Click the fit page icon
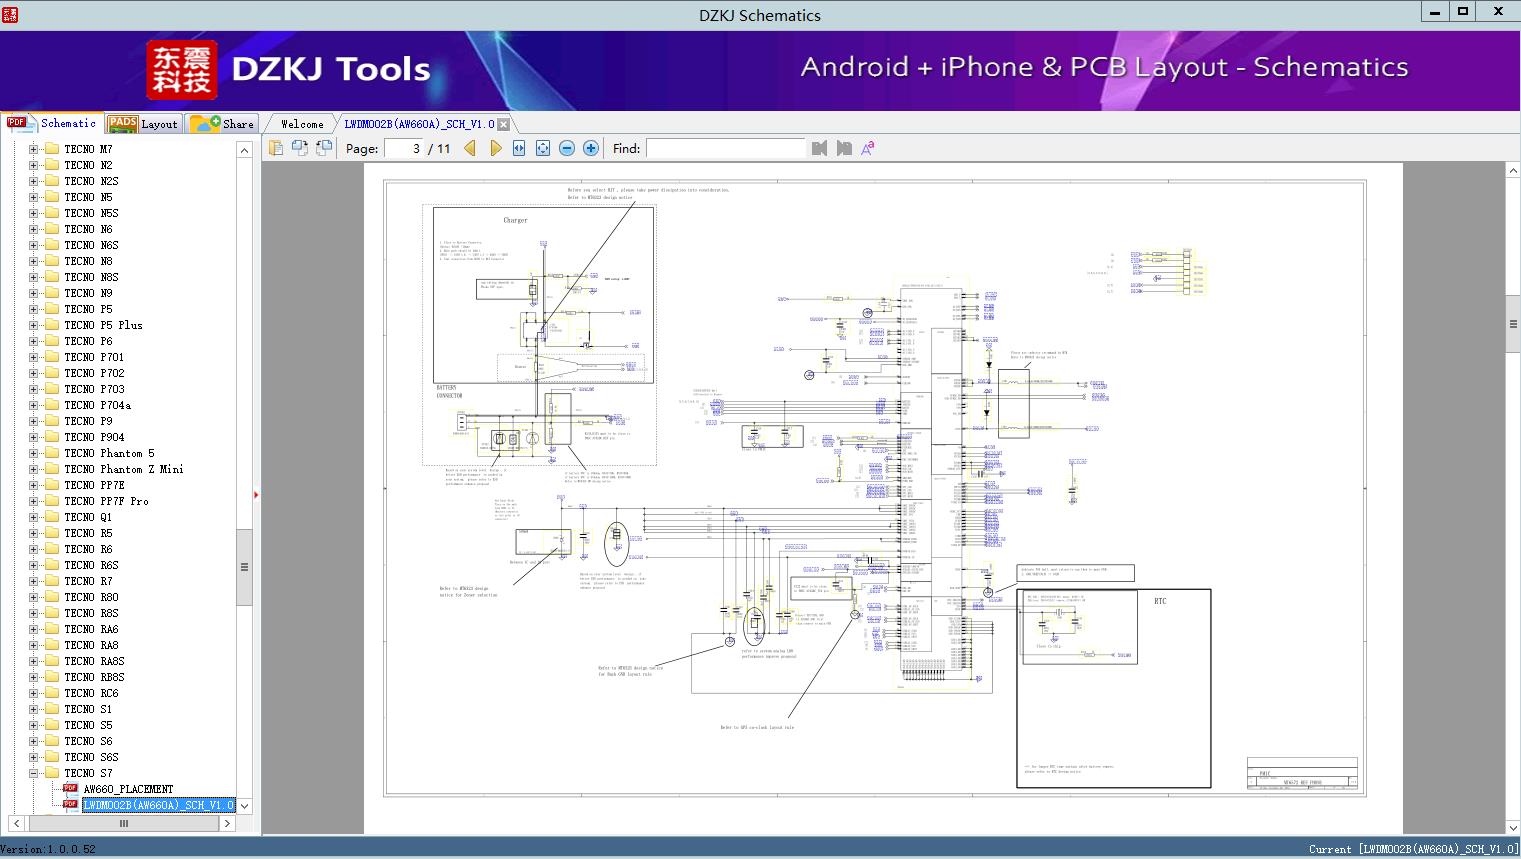The width and height of the screenshot is (1521, 859). tap(543, 148)
